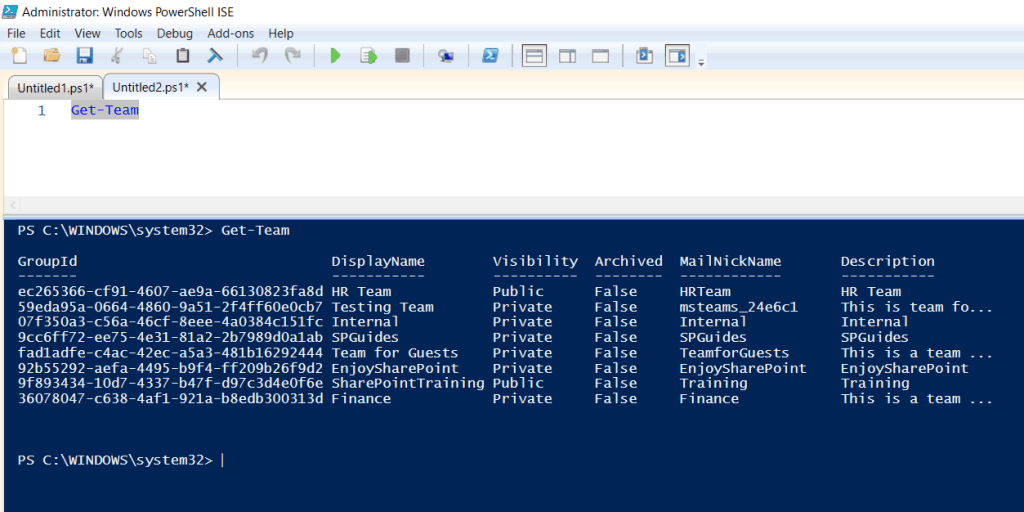Image resolution: width=1024 pixels, height=512 pixels.
Task: Click GroupId starting with fad1adfe
Action: point(170,353)
